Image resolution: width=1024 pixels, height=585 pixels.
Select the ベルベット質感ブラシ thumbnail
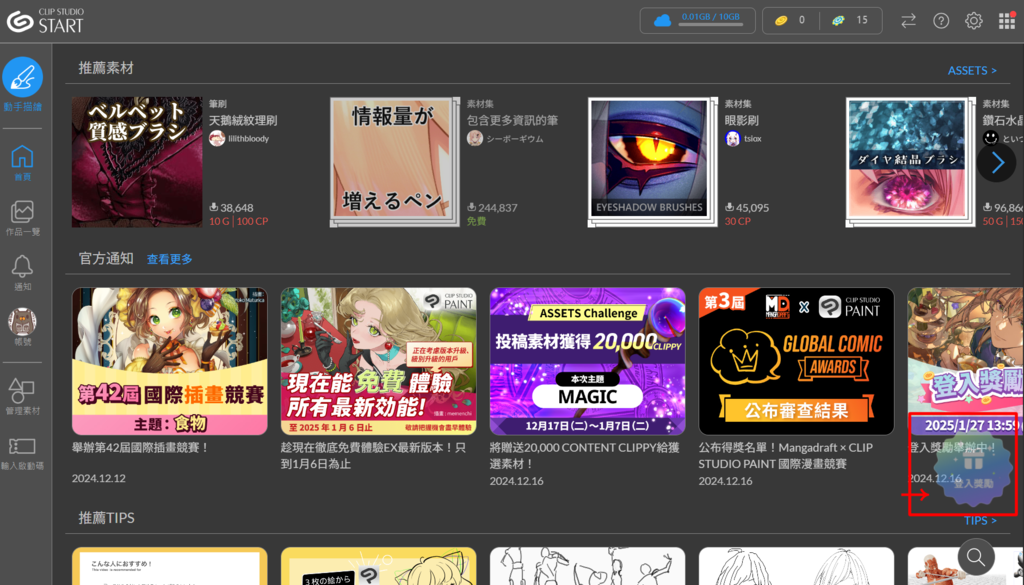click(x=137, y=163)
